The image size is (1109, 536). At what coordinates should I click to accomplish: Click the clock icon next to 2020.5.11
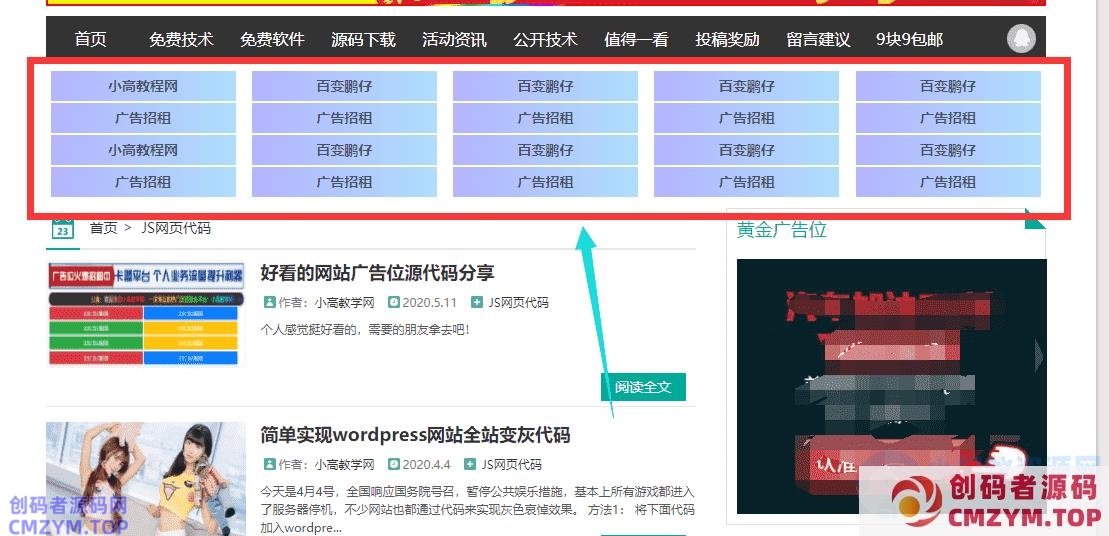(394, 302)
